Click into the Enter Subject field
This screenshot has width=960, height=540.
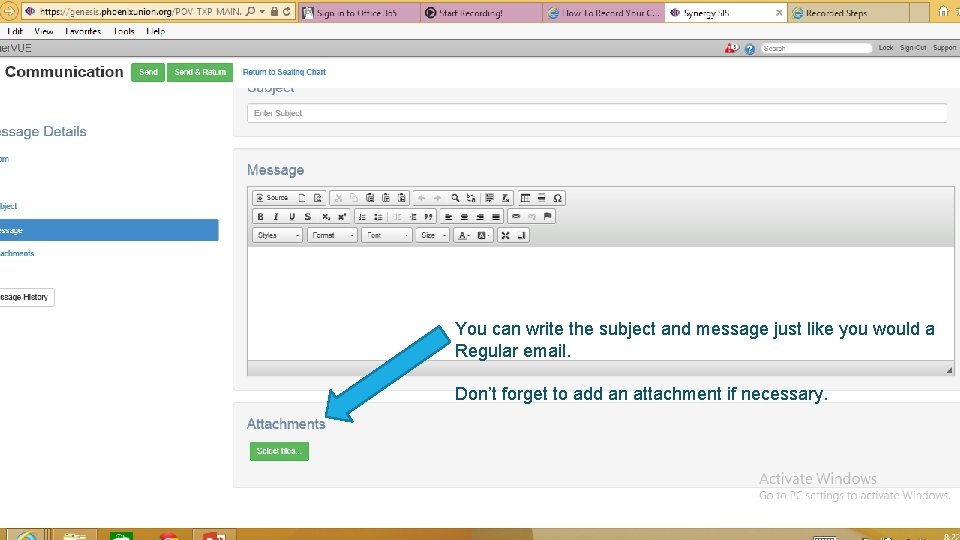pyautogui.click(x=597, y=113)
